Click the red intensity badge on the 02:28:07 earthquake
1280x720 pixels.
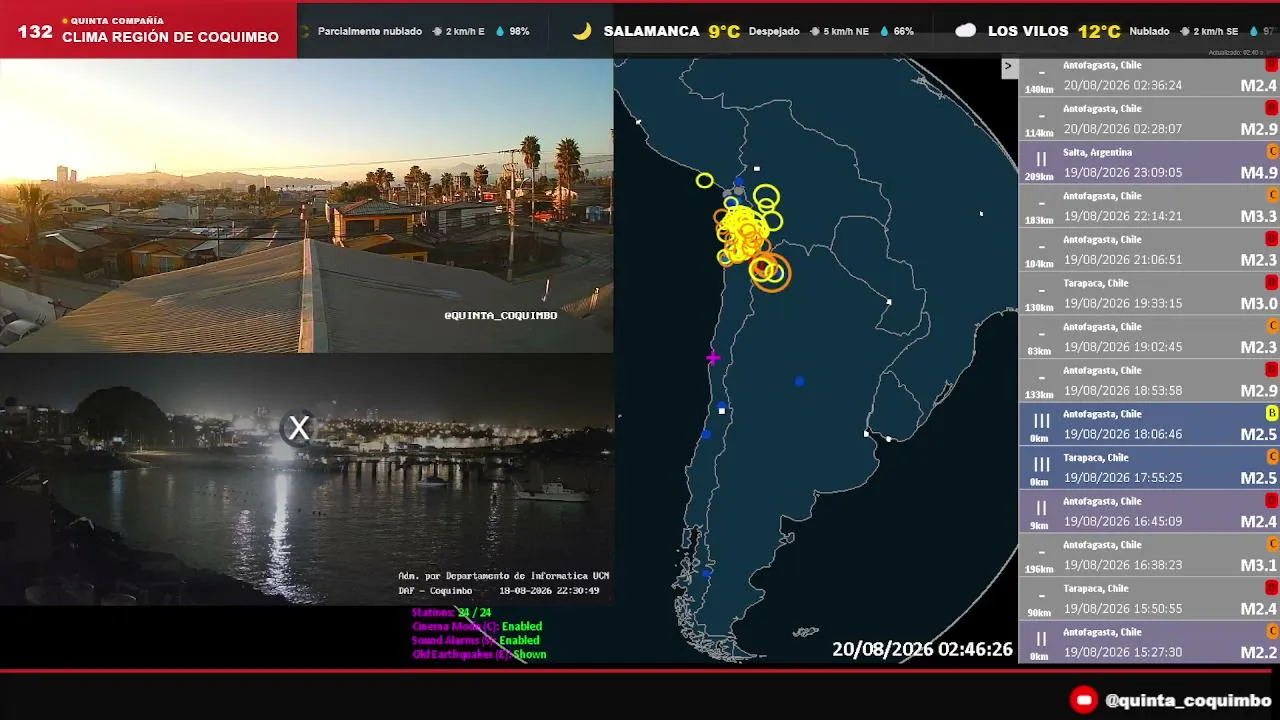(x=1272, y=108)
